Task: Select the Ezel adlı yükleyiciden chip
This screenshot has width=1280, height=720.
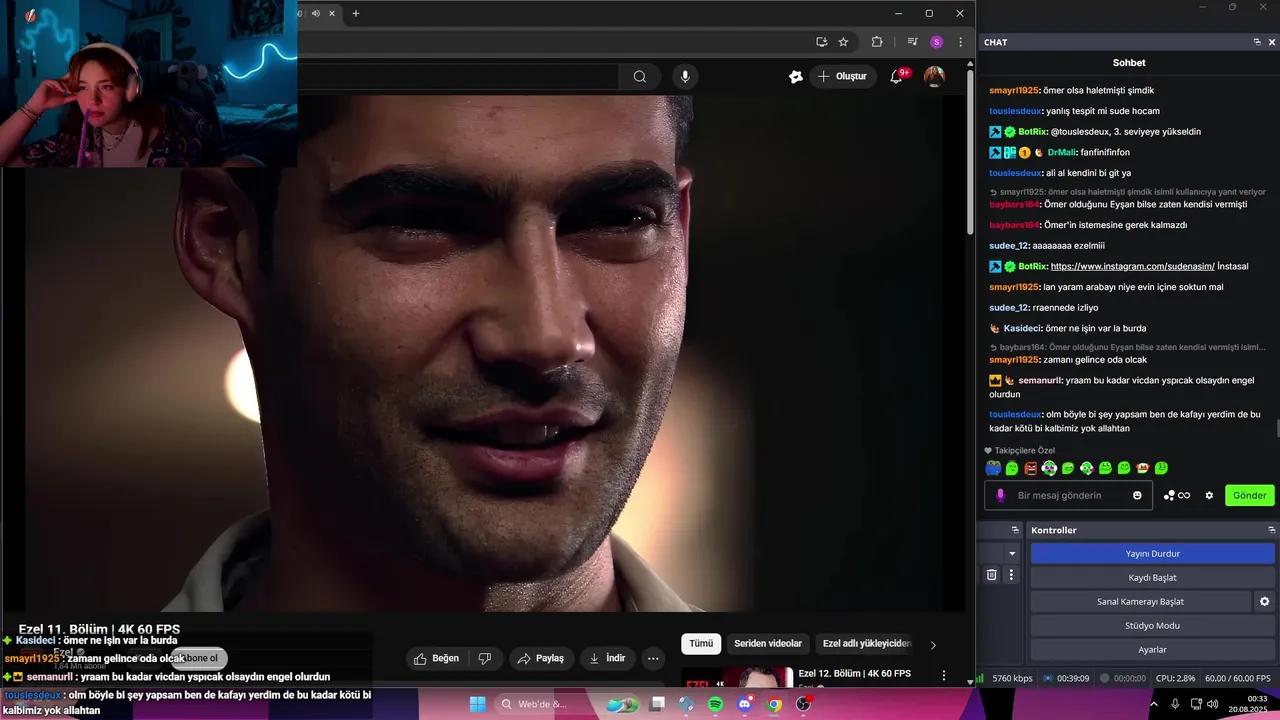Action: (867, 644)
